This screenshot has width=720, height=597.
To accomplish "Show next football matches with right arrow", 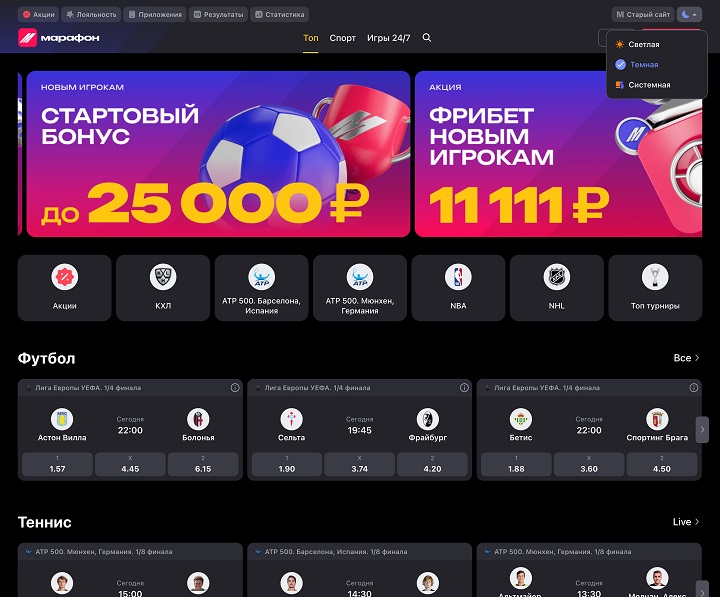I will tap(702, 430).
